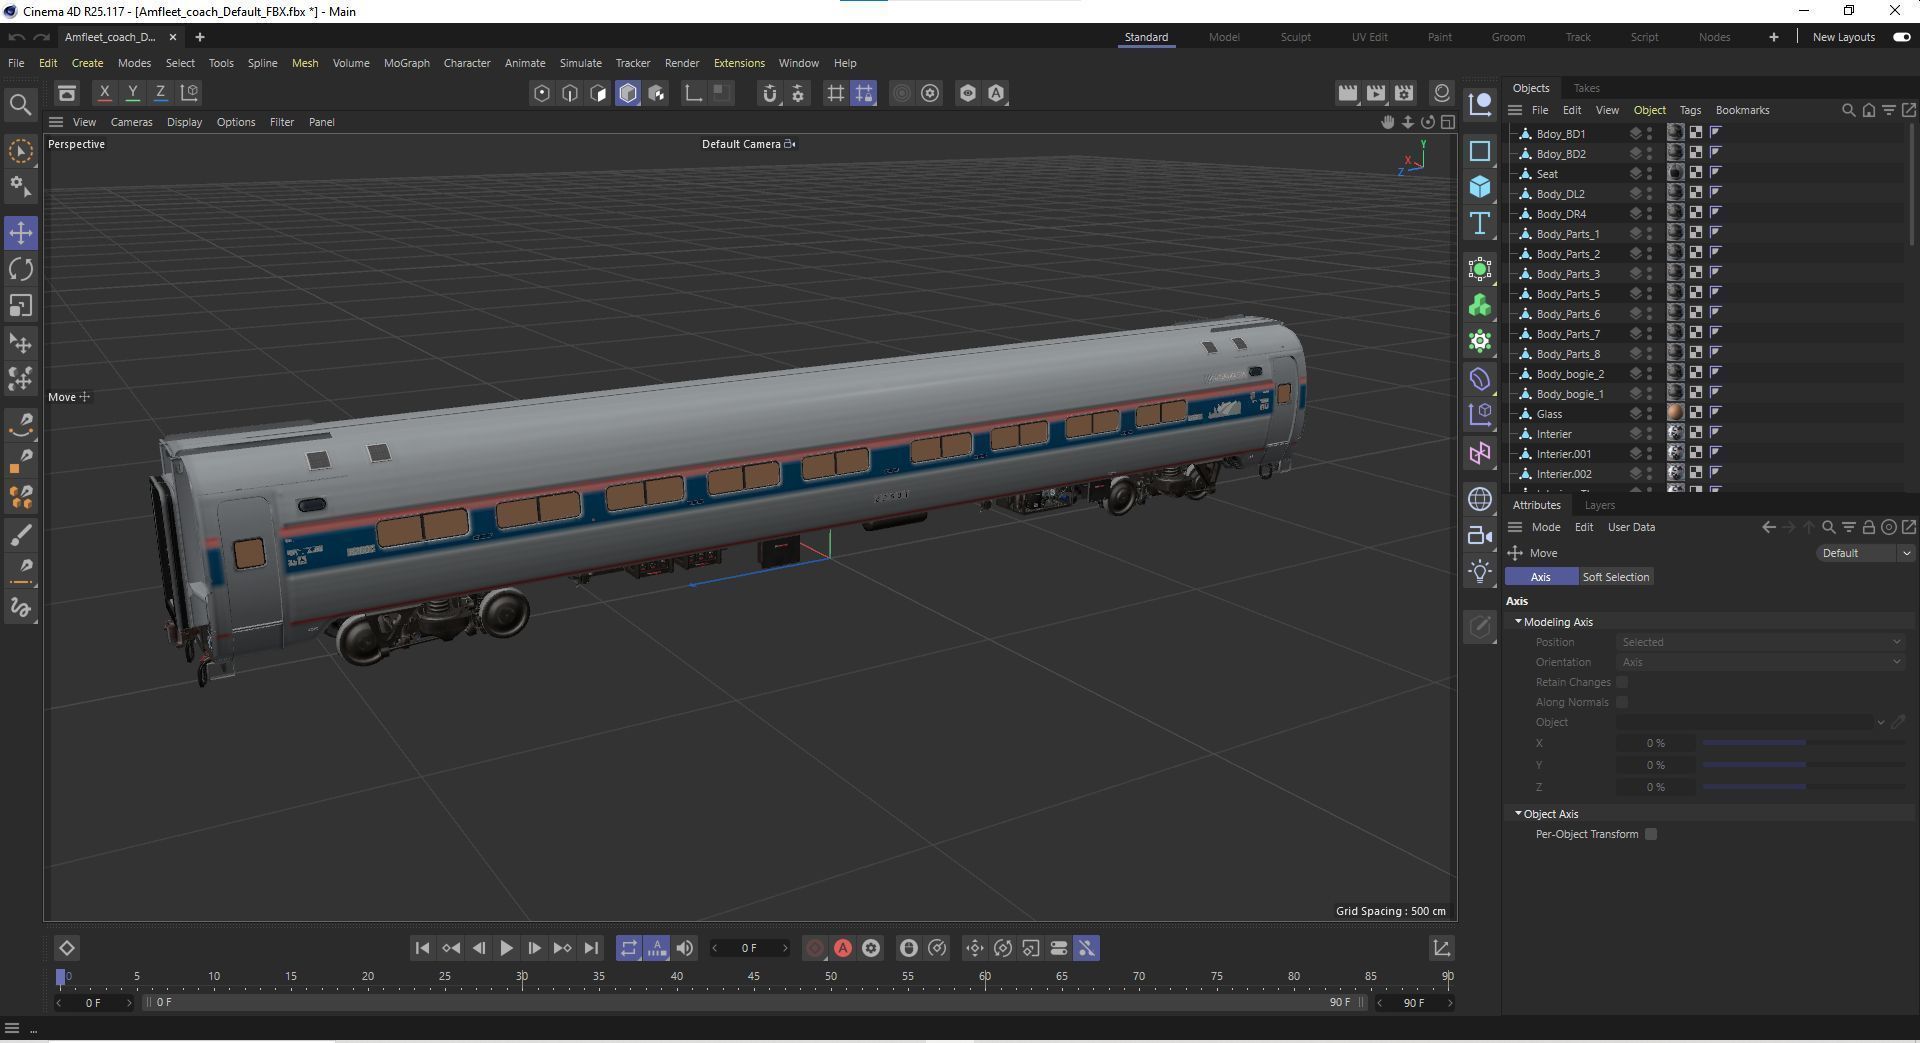The image size is (1920, 1043).
Task: Open the MoGraph menu
Action: [x=407, y=63]
